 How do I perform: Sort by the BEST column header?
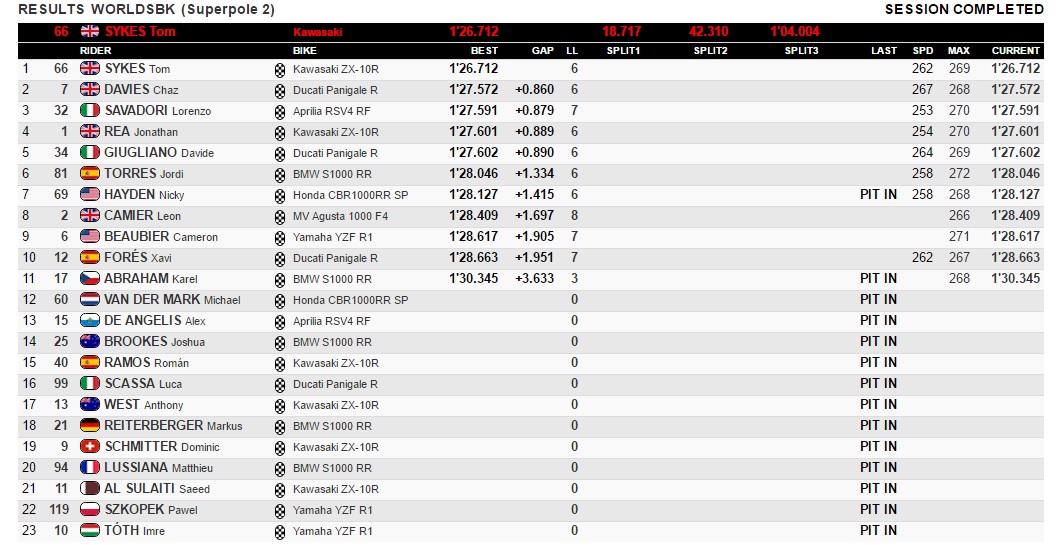click(484, 50)
